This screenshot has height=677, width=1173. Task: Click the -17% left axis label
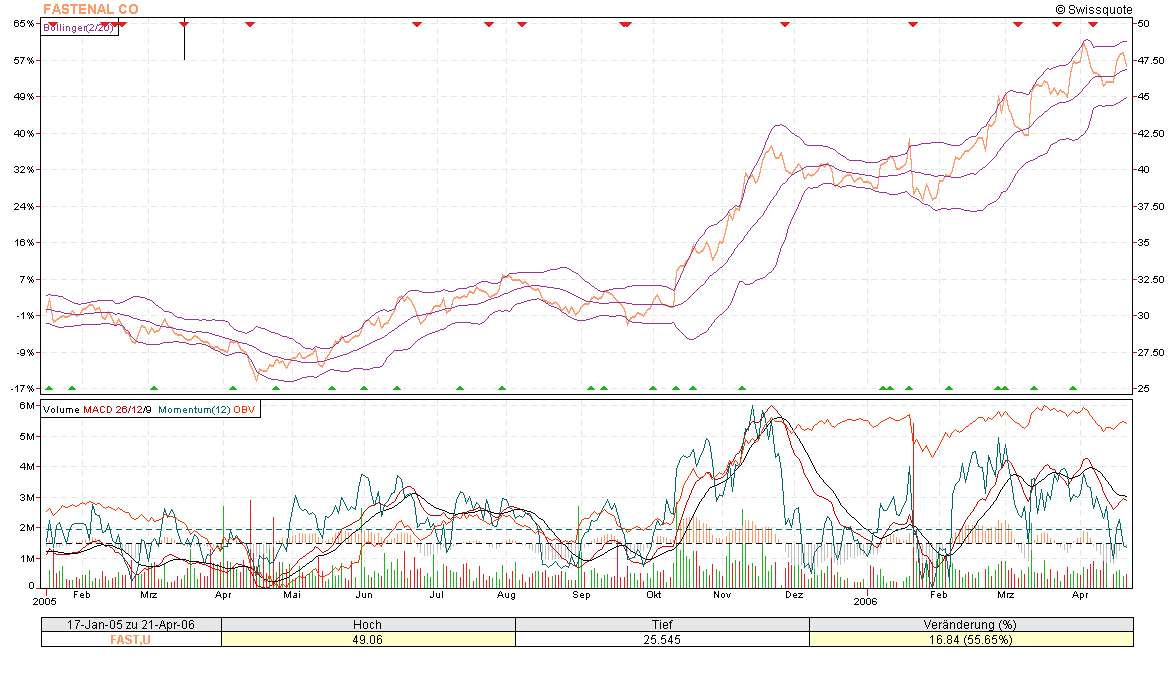click(22, 388)
